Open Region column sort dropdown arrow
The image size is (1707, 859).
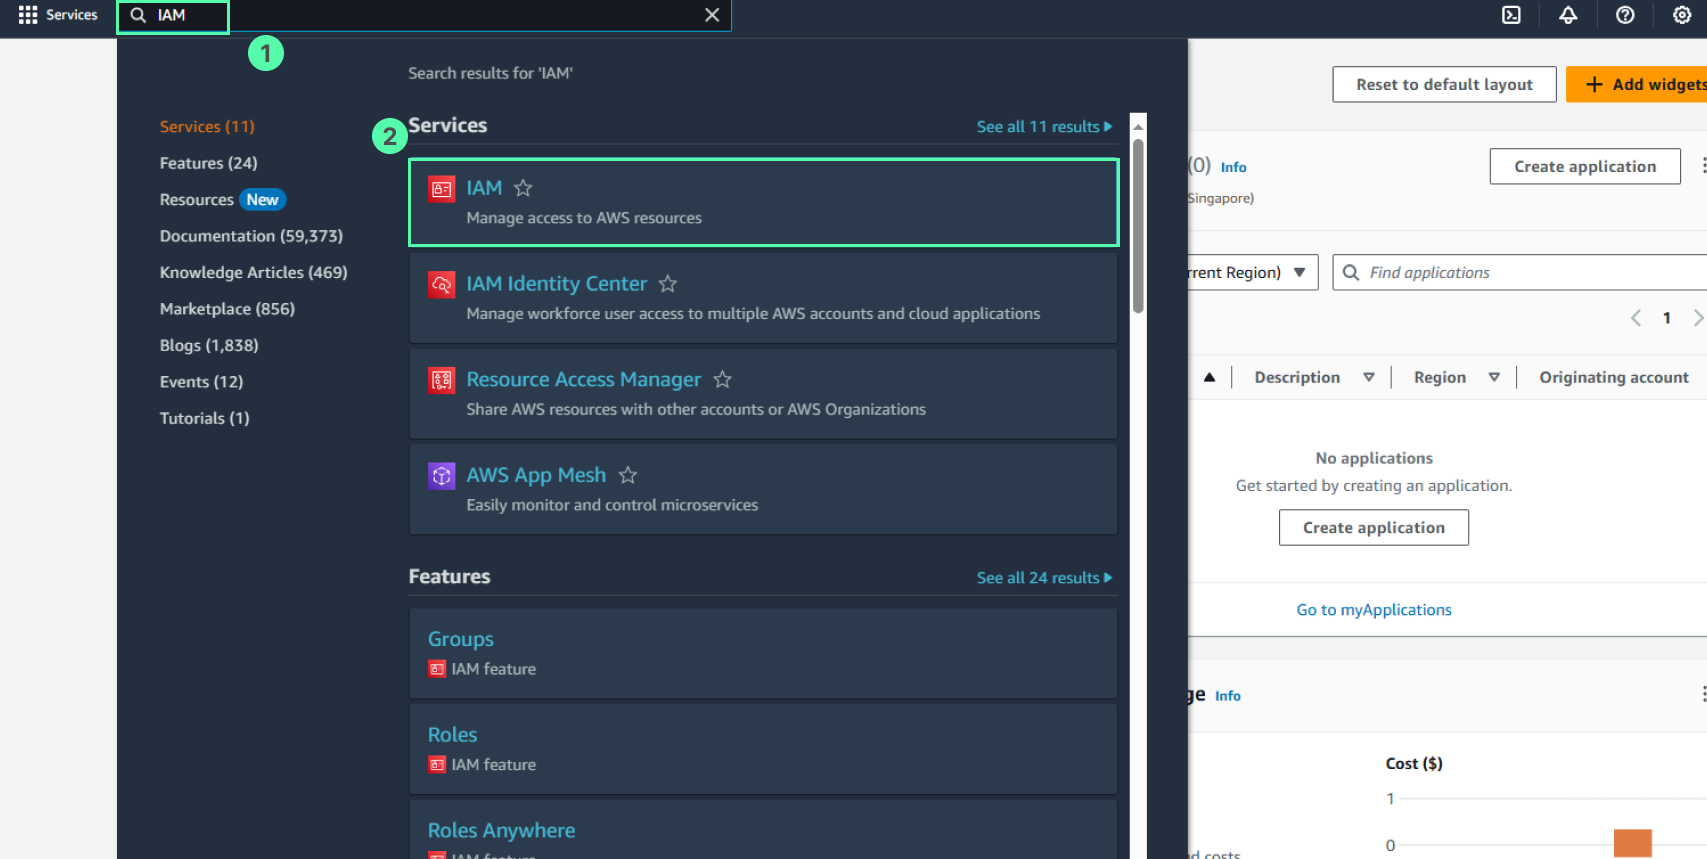click(x=1494, y=377)
